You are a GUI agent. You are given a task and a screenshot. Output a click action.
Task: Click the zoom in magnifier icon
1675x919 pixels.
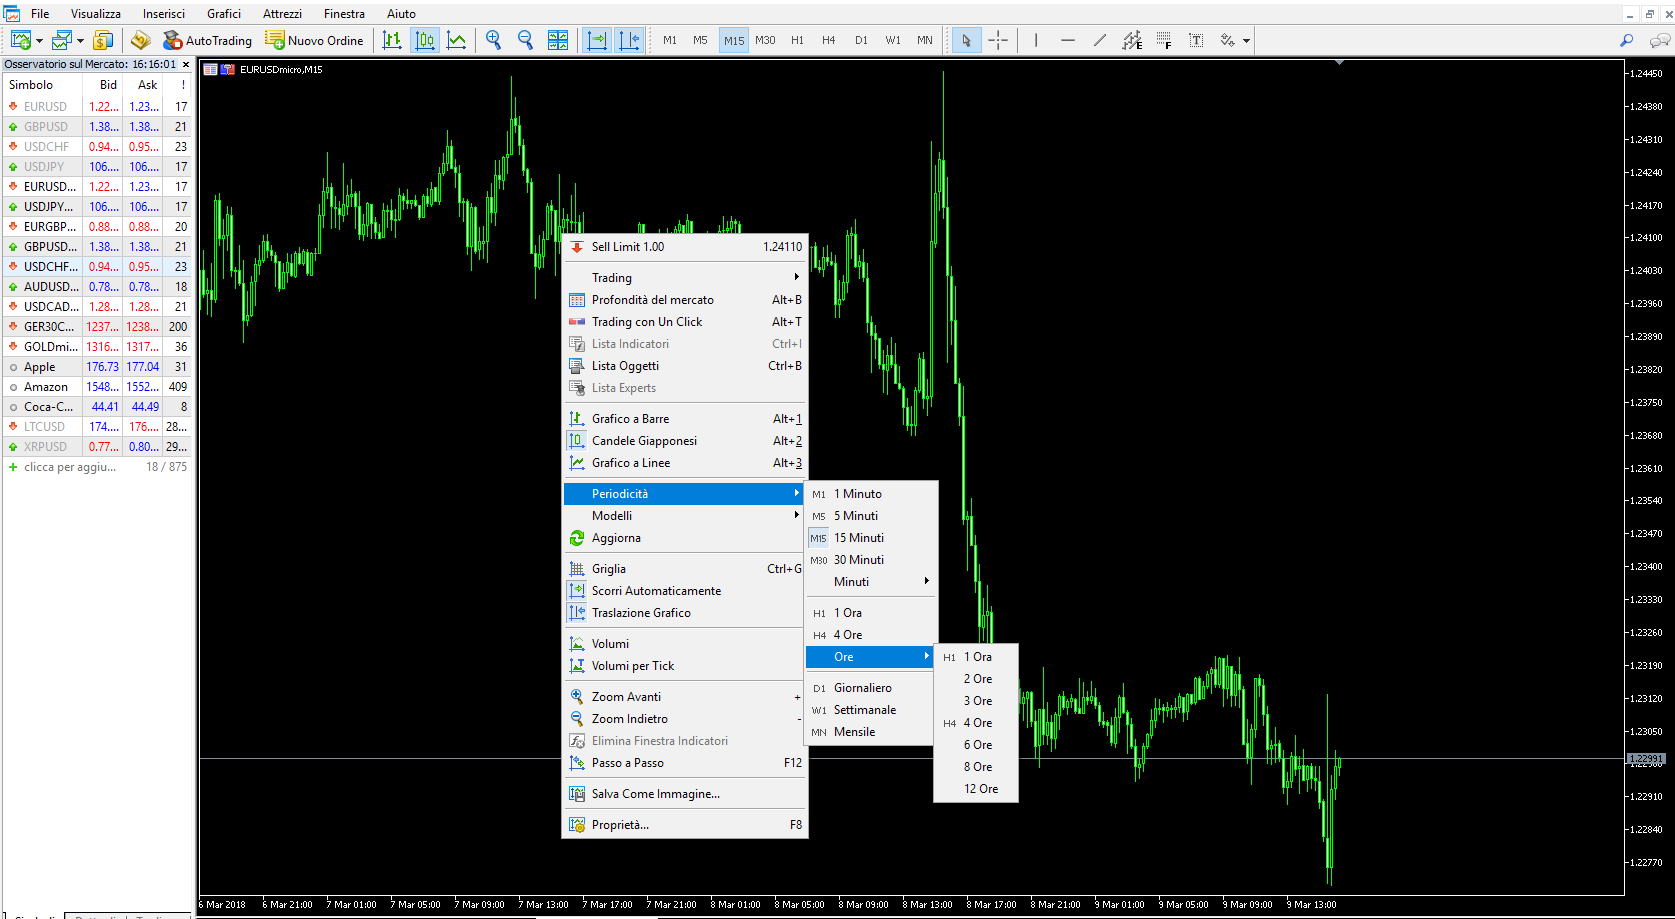(493, 40)
